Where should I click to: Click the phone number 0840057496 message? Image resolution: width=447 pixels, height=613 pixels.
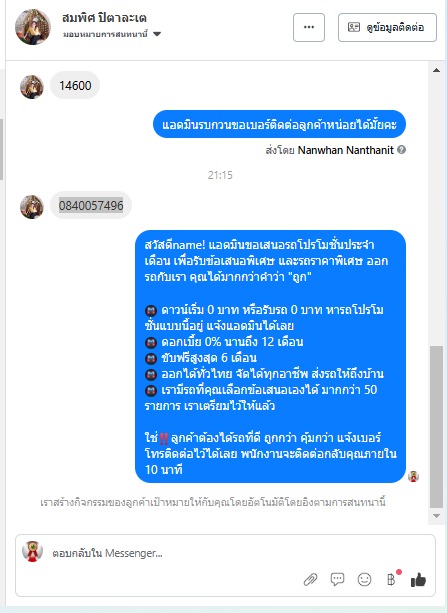pyautogui.click(x=91, y=205)
